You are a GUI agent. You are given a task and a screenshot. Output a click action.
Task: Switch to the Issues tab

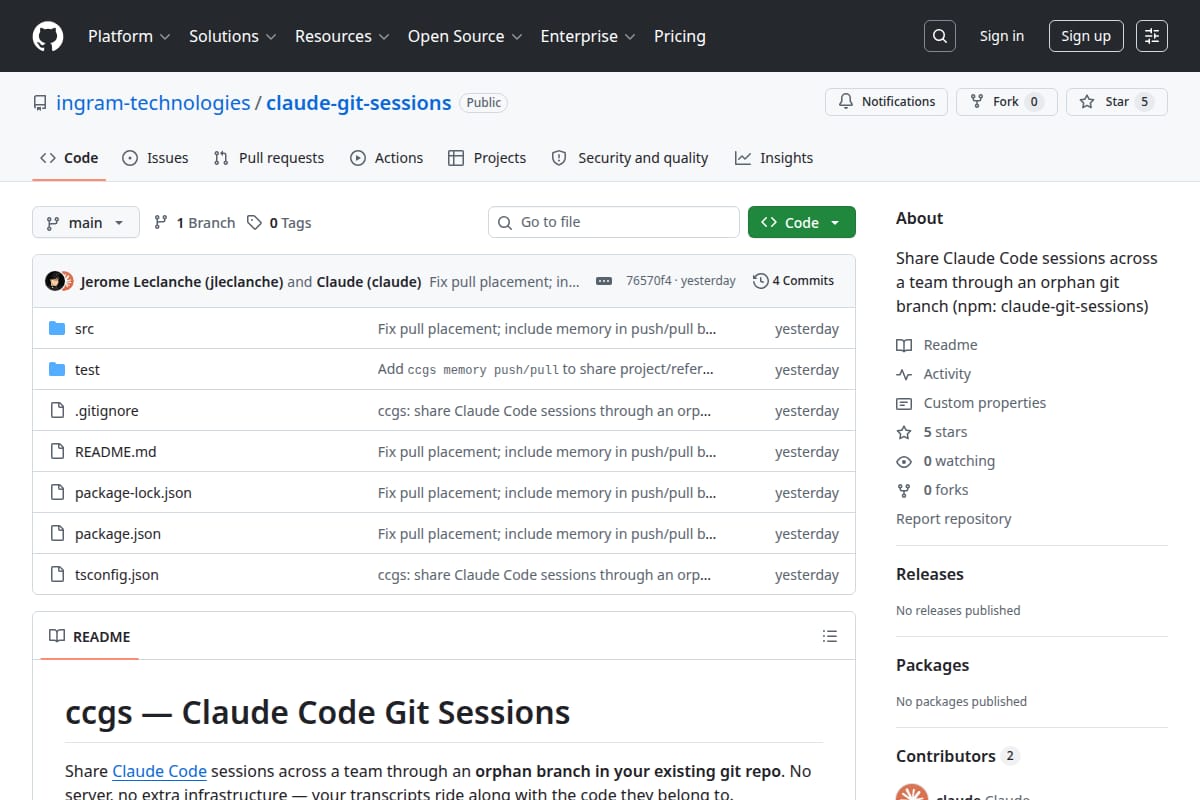pos(155,158)
